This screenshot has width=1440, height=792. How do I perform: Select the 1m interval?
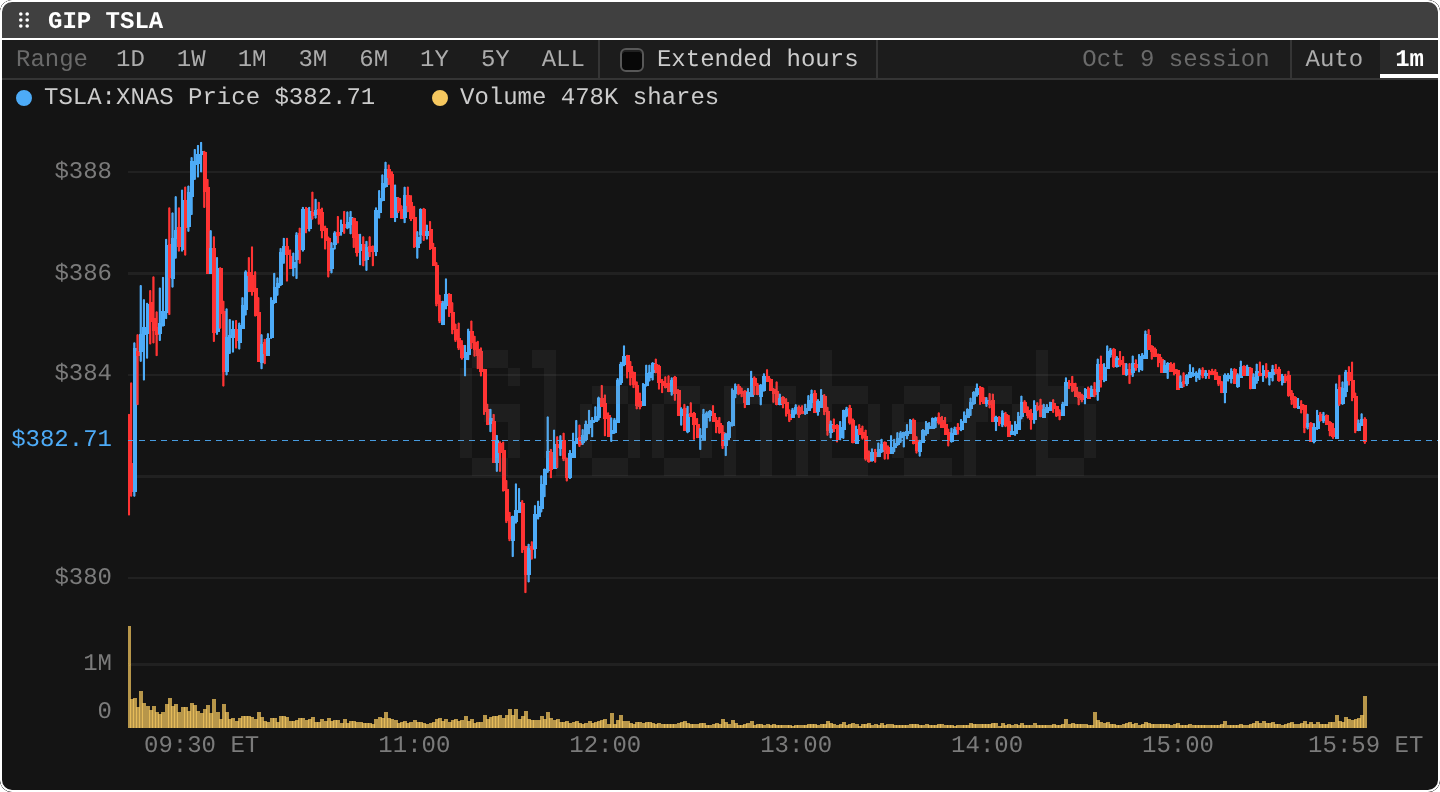(x=1409, y=59)
